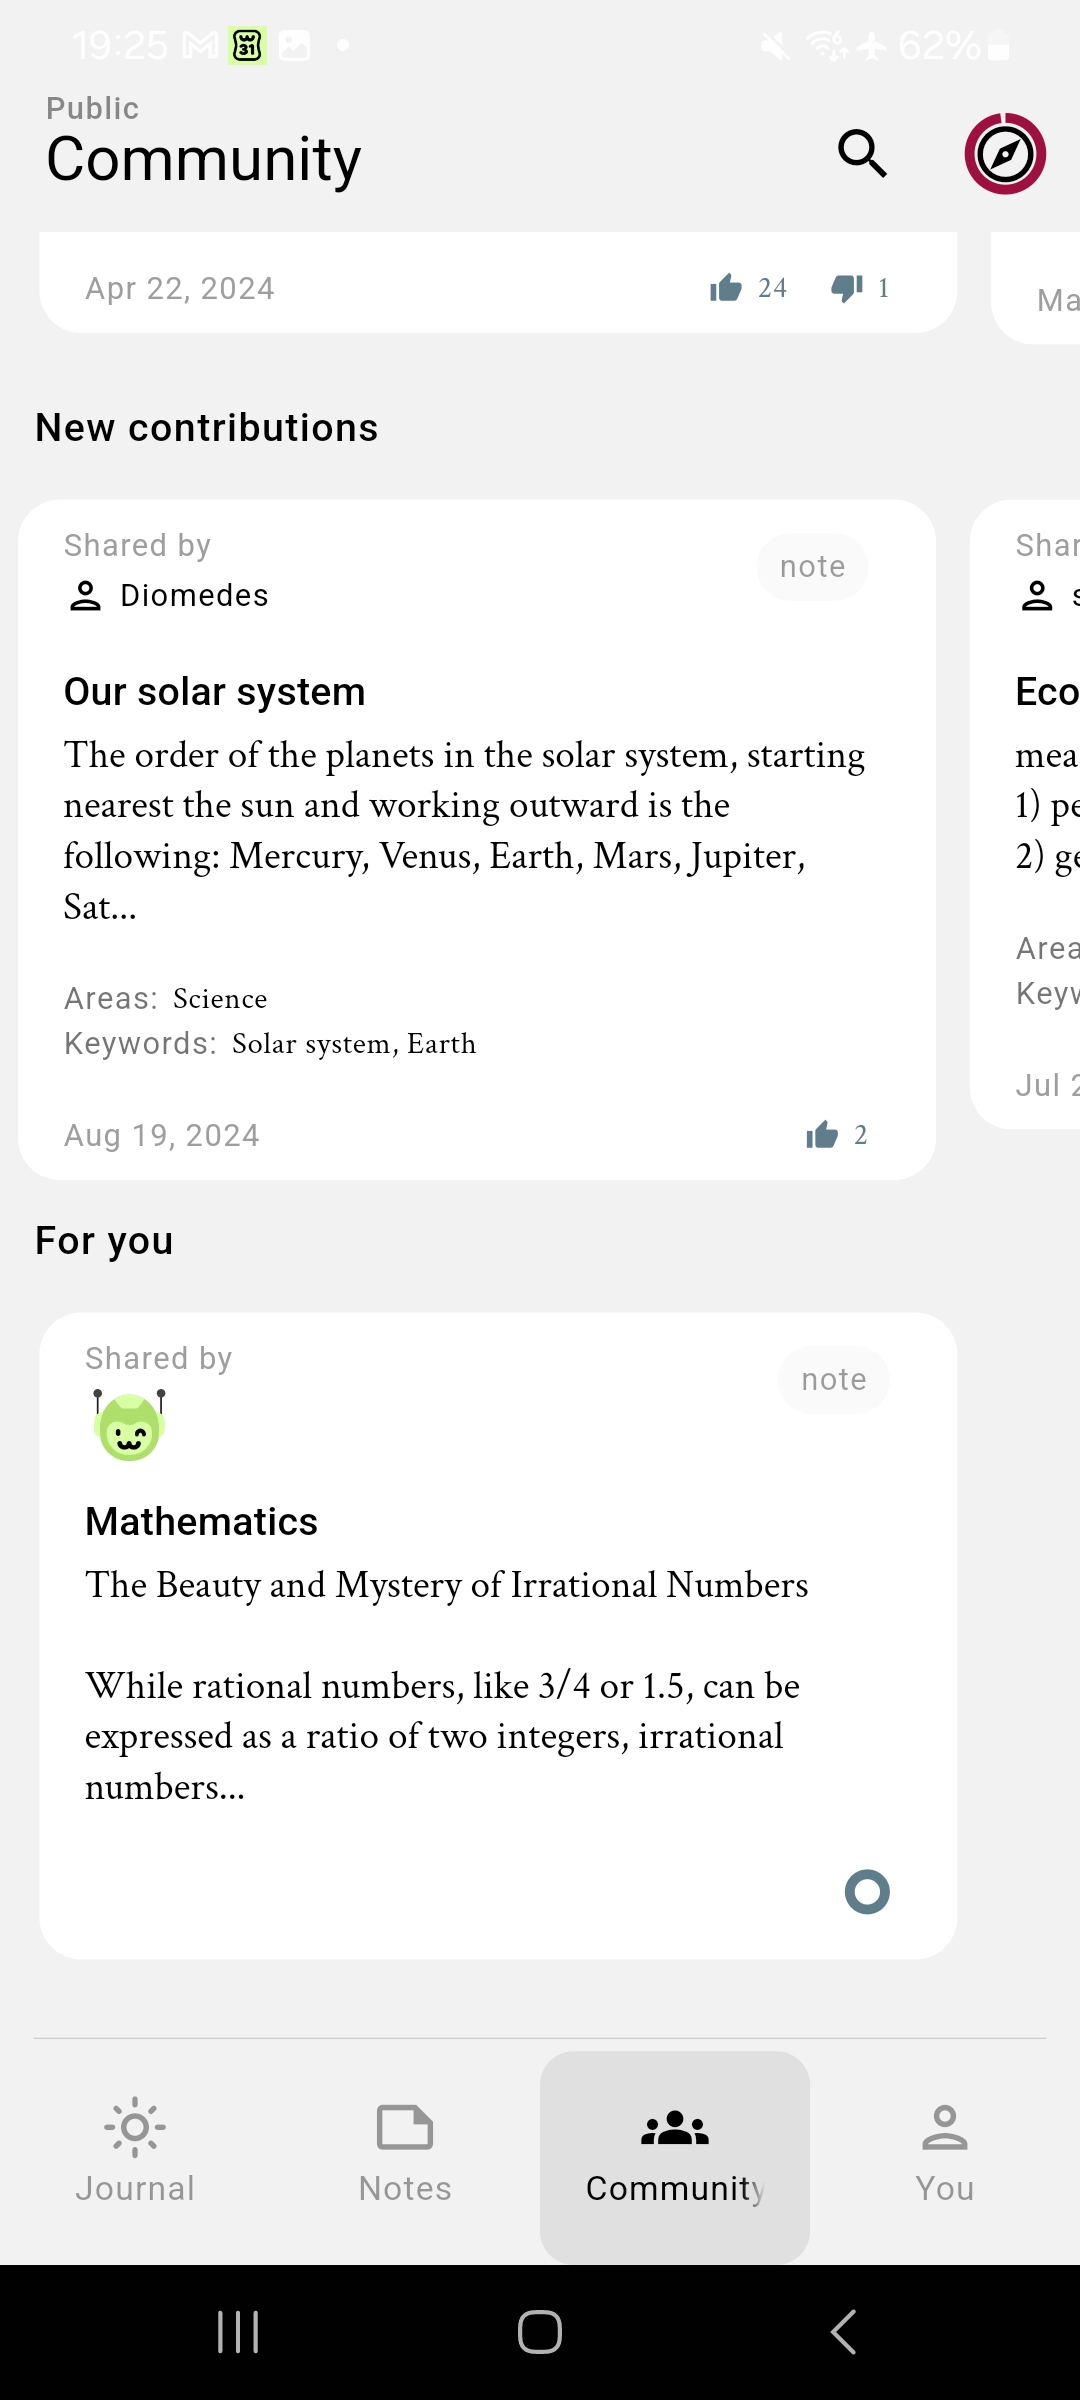Like the Apr 22 post thumbs-up
Screen dimensions: 1080x2400
pos(726,288)
